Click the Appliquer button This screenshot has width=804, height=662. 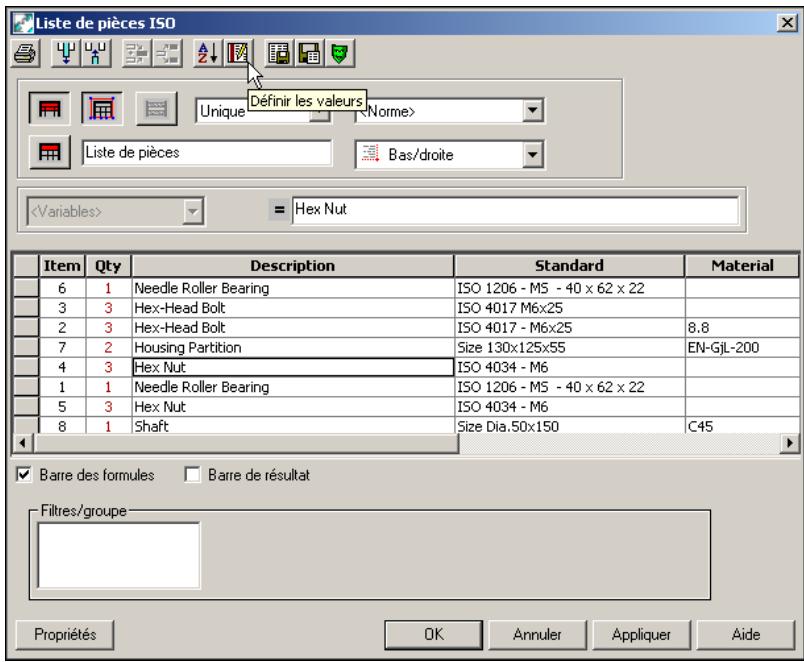tap(641, 635)
